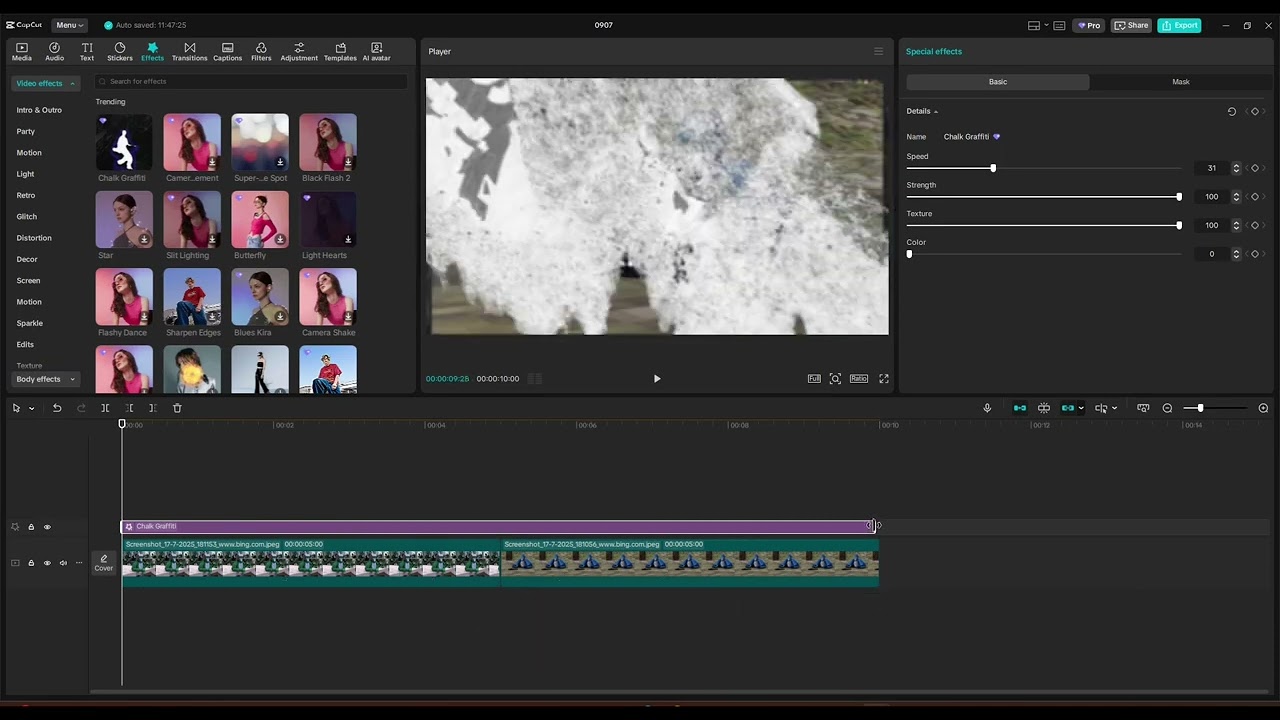This screenshot has height=720, width=1280.
Task: Click the Export button
Action: point(1179,25)
